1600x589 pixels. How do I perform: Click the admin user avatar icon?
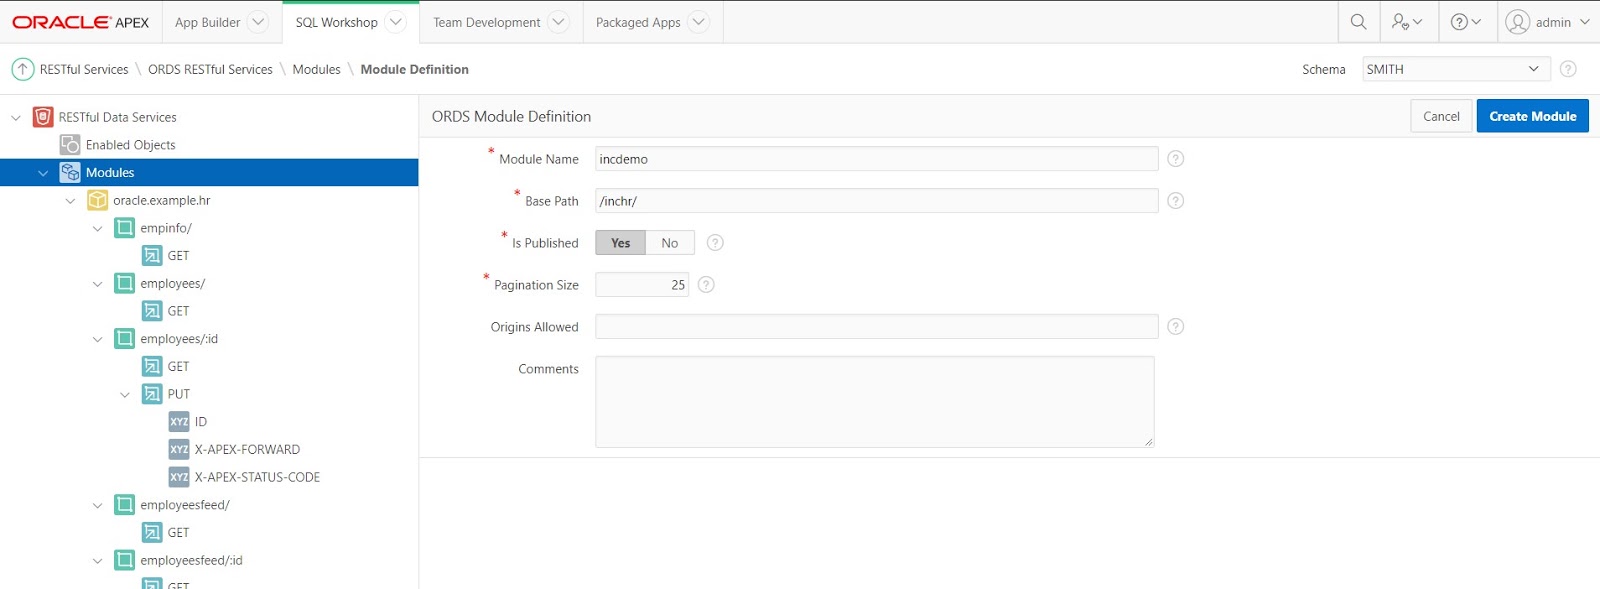pyautogui.click(x=1518, y=22)
